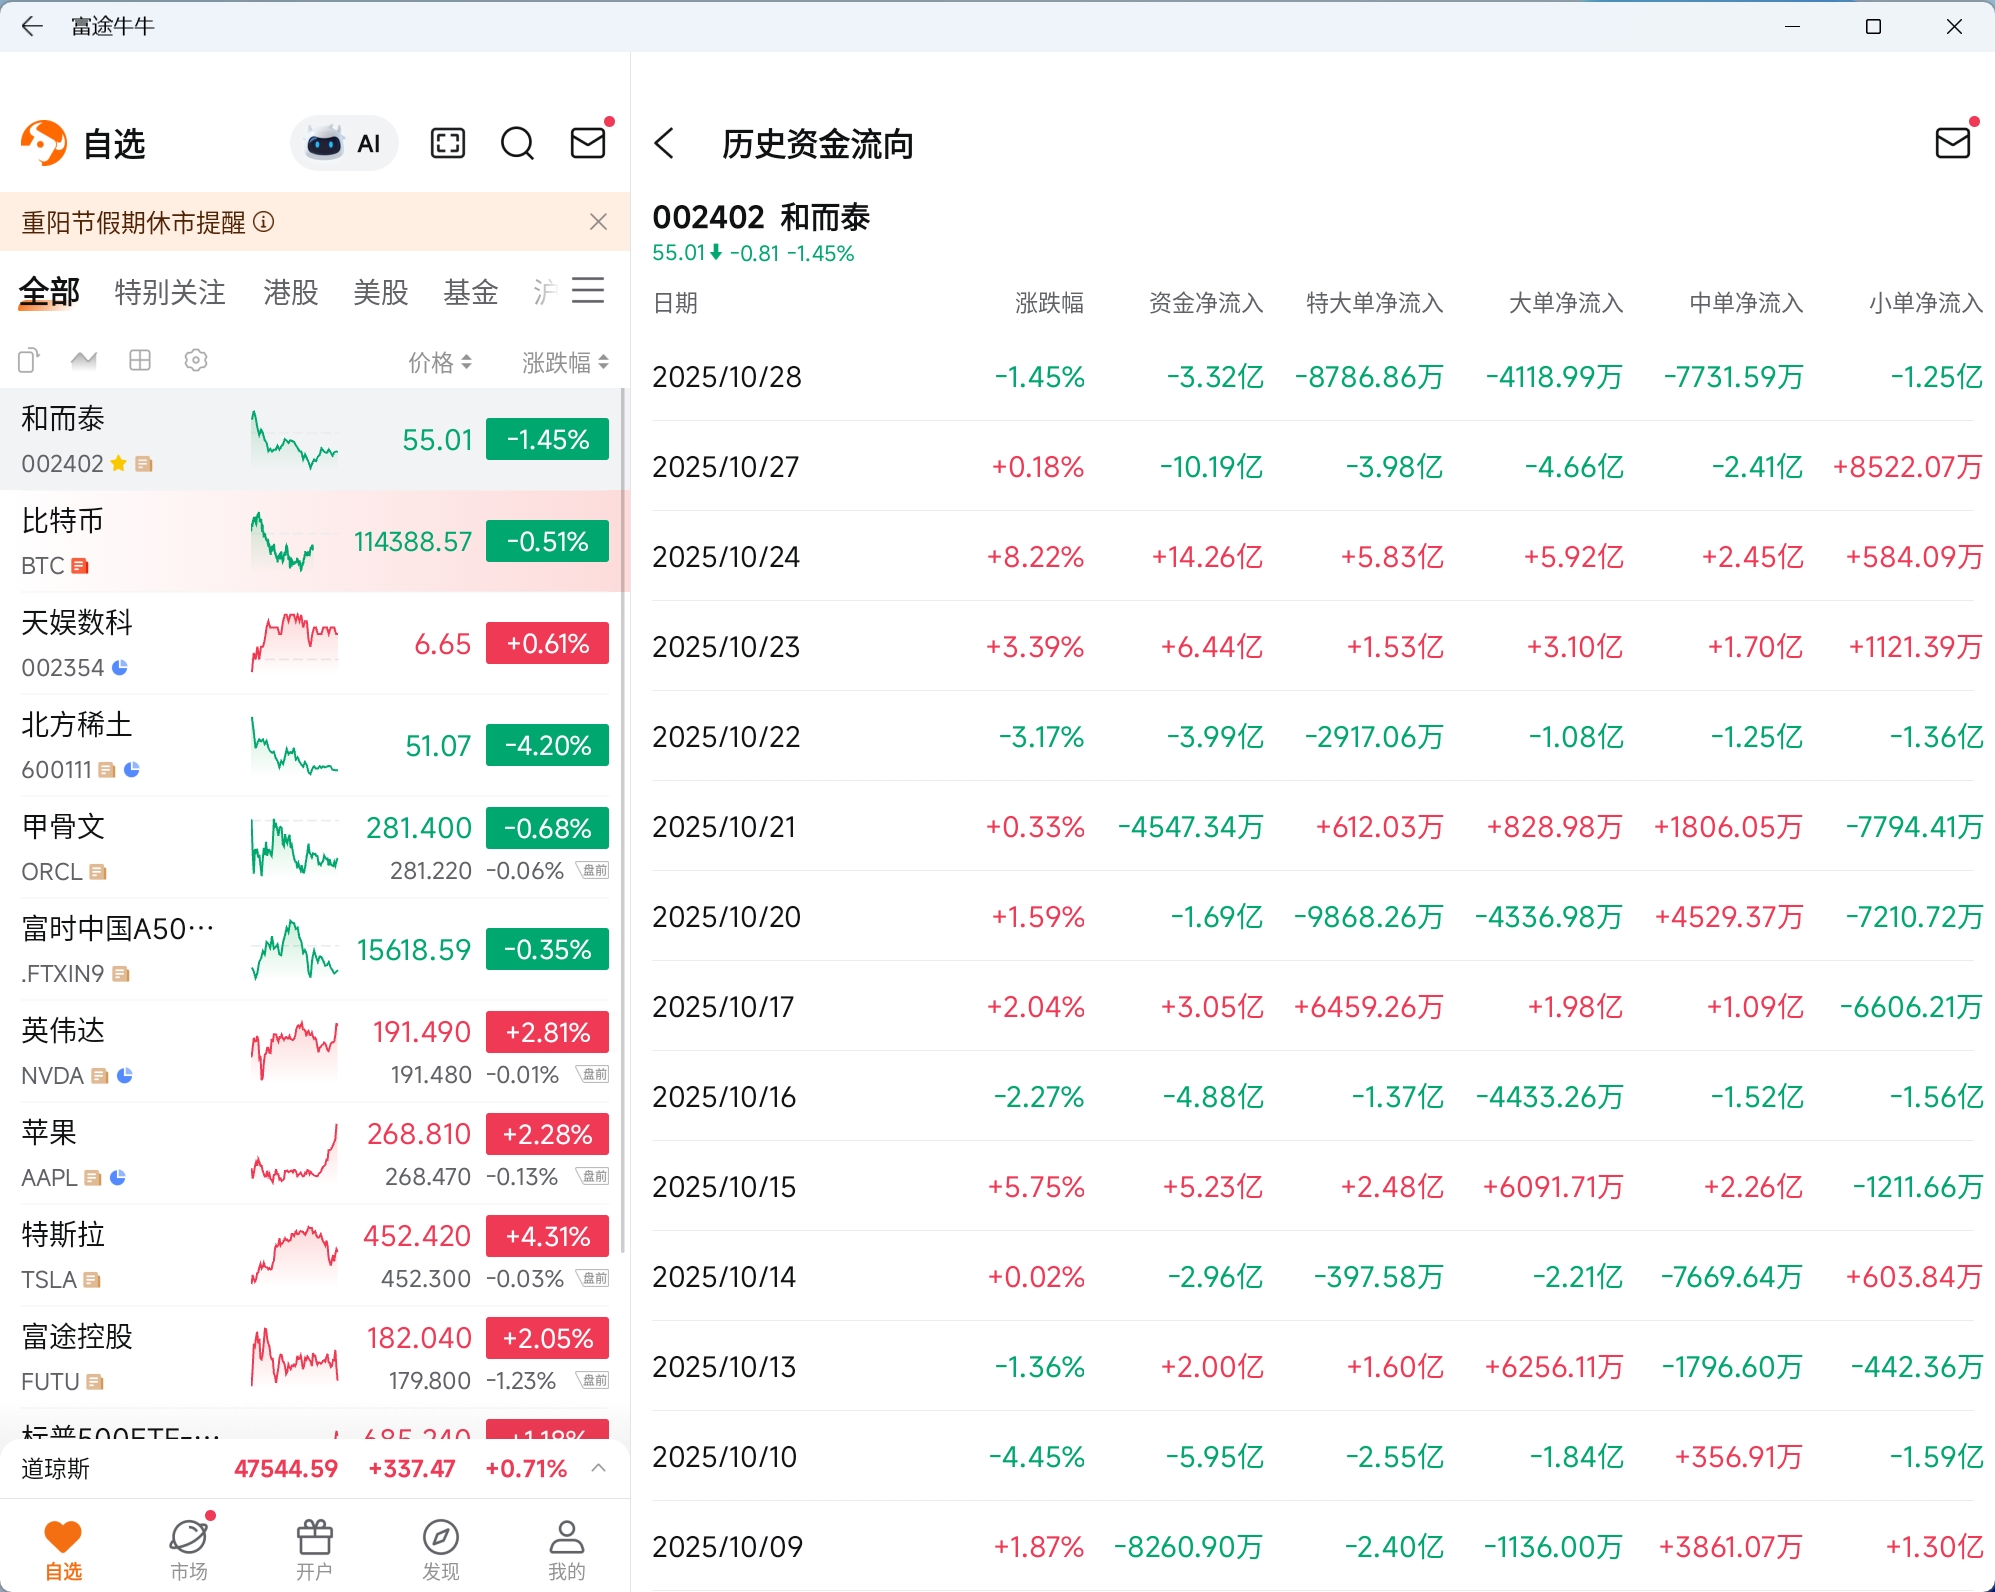
Task: Switch to the 港股 tab
Action: click(290, 292)
